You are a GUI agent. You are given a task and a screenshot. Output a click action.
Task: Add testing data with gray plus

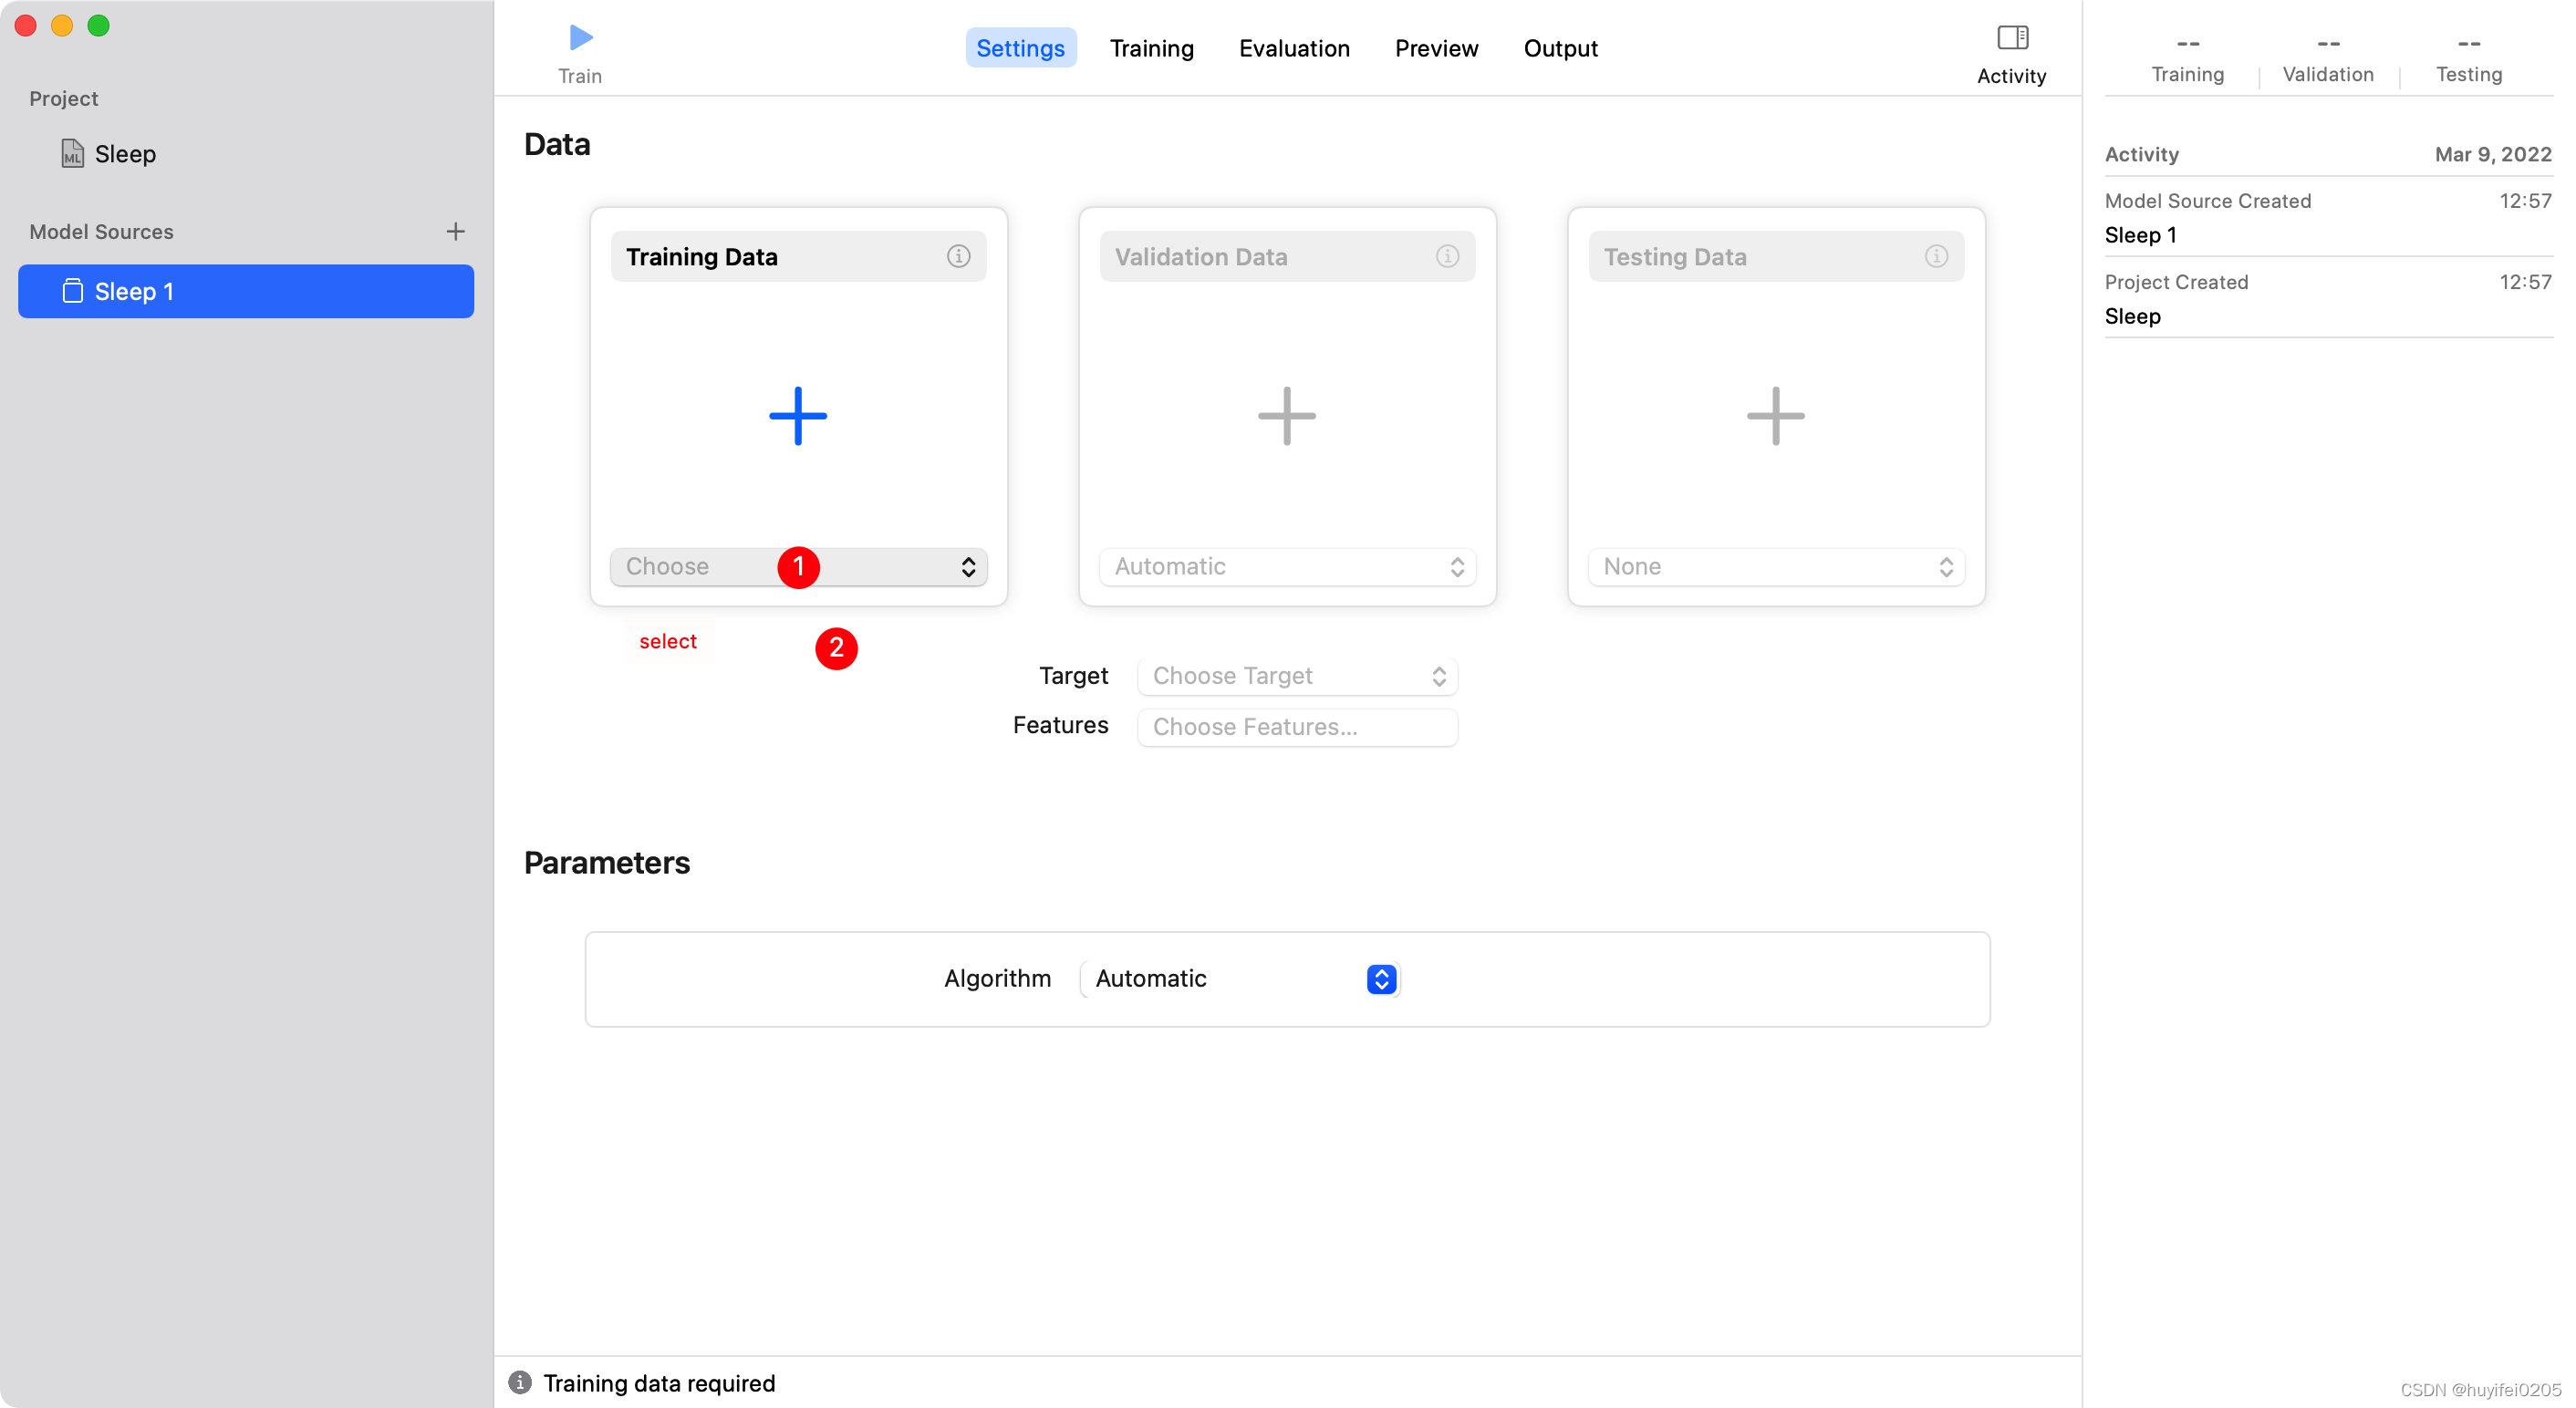point(1776,416)
